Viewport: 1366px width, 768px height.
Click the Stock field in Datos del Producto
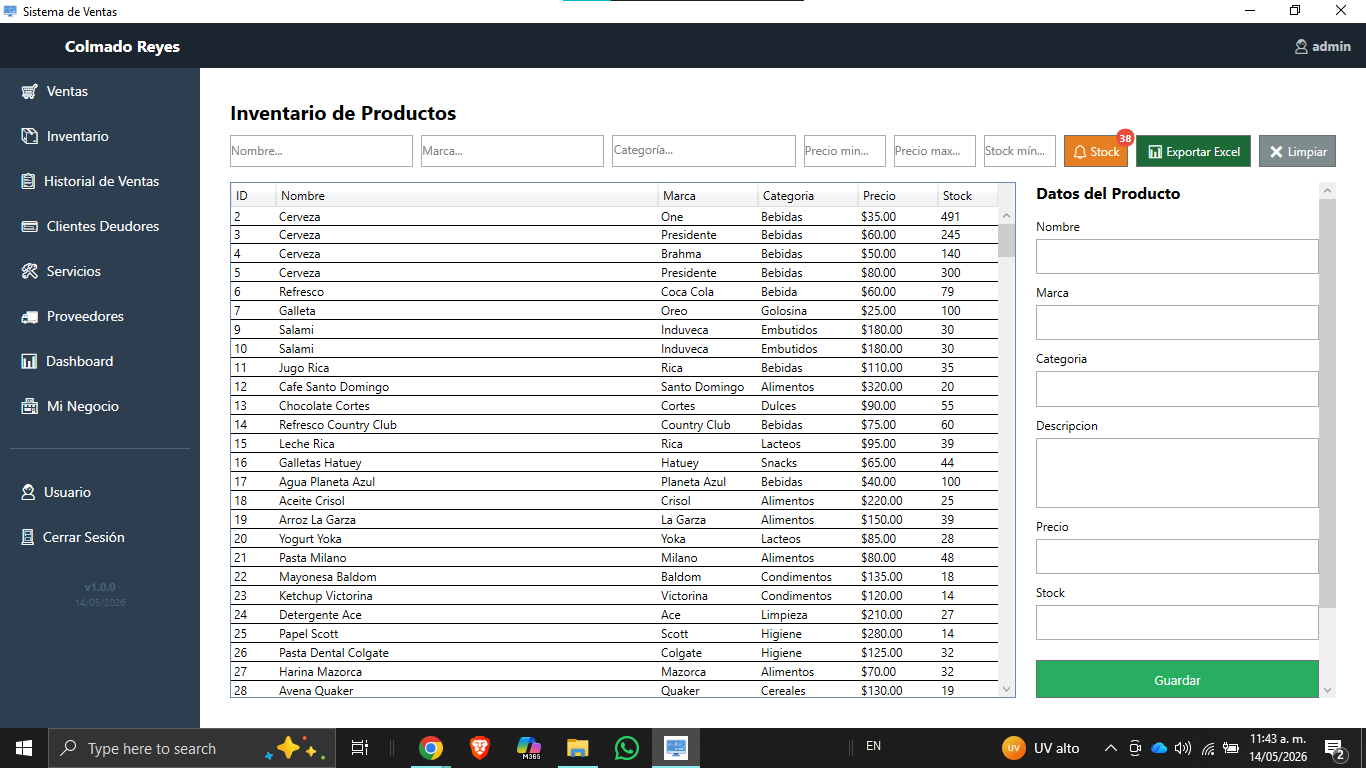[x=1177, y=622]
